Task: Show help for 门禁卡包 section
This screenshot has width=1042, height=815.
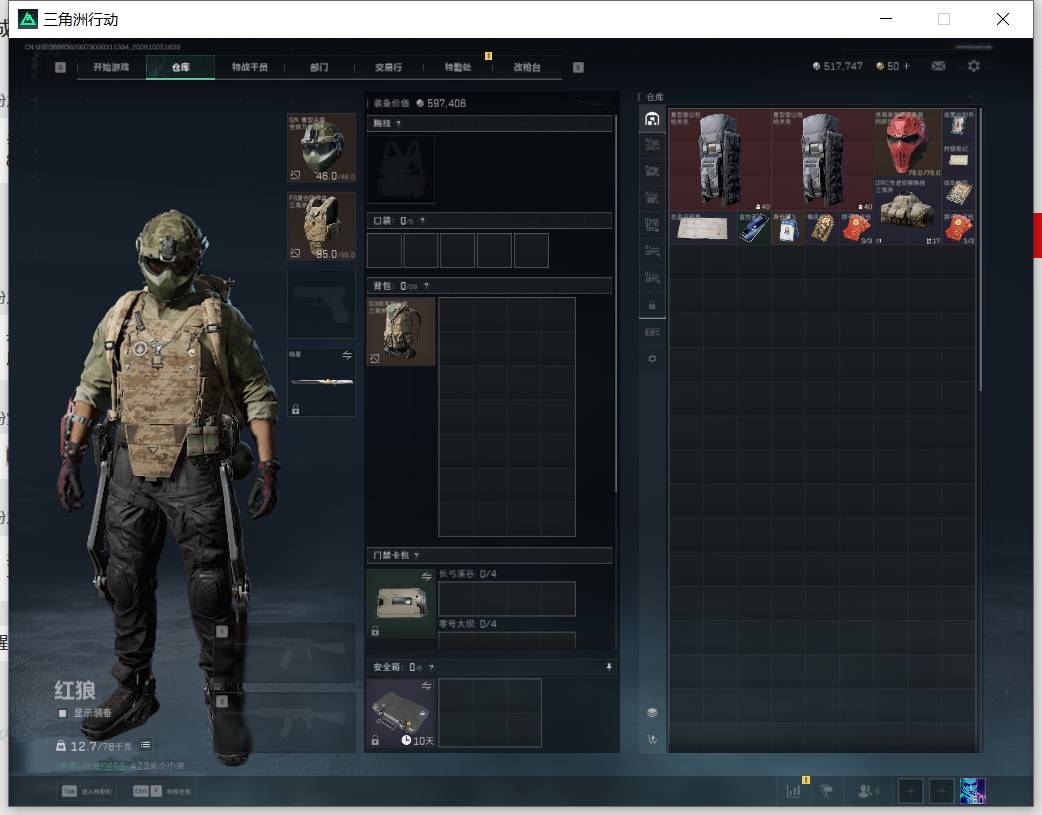Action: coord(417,555)
